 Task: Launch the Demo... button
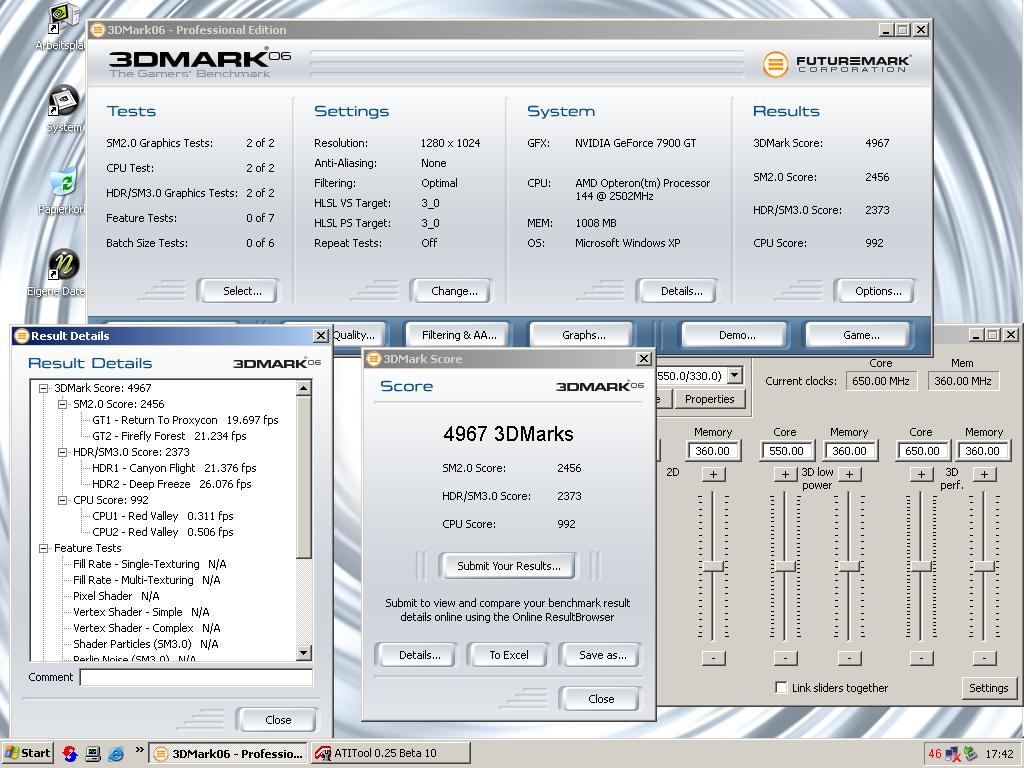tap(735, 335)
